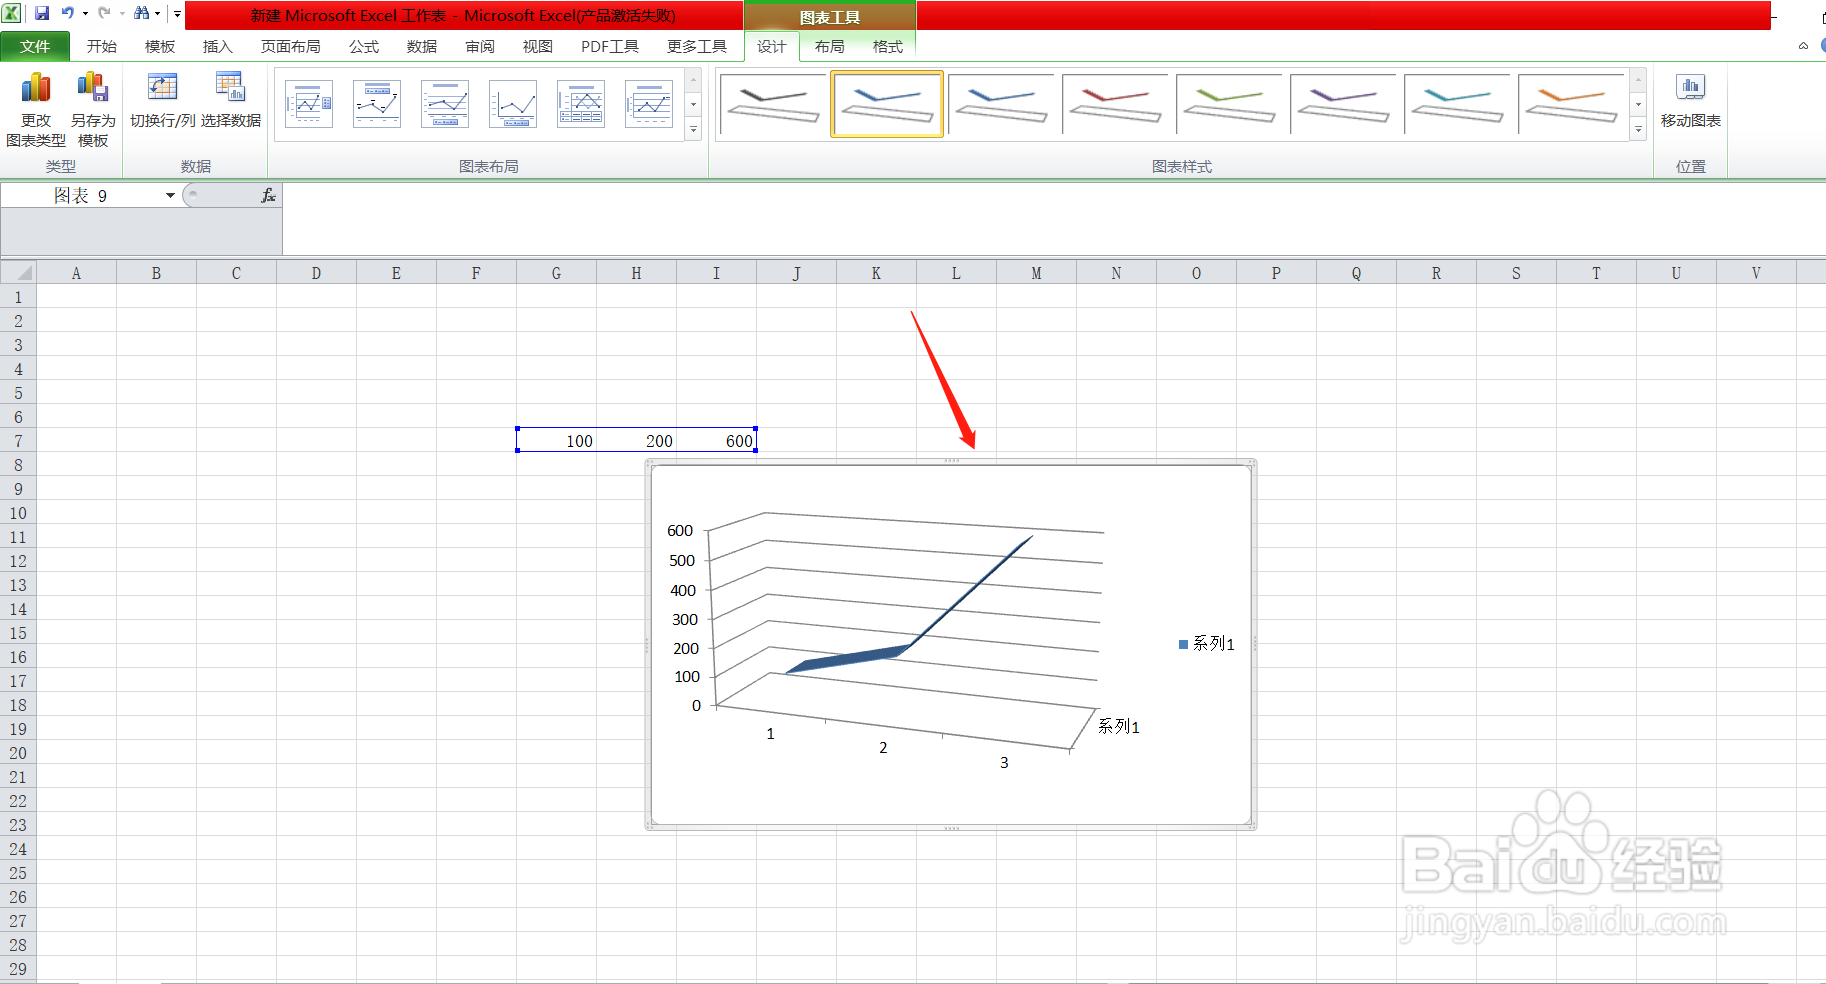Switch to the Home (开始) tab
This screenshot has width=1826, height=984.
(102, 46)
